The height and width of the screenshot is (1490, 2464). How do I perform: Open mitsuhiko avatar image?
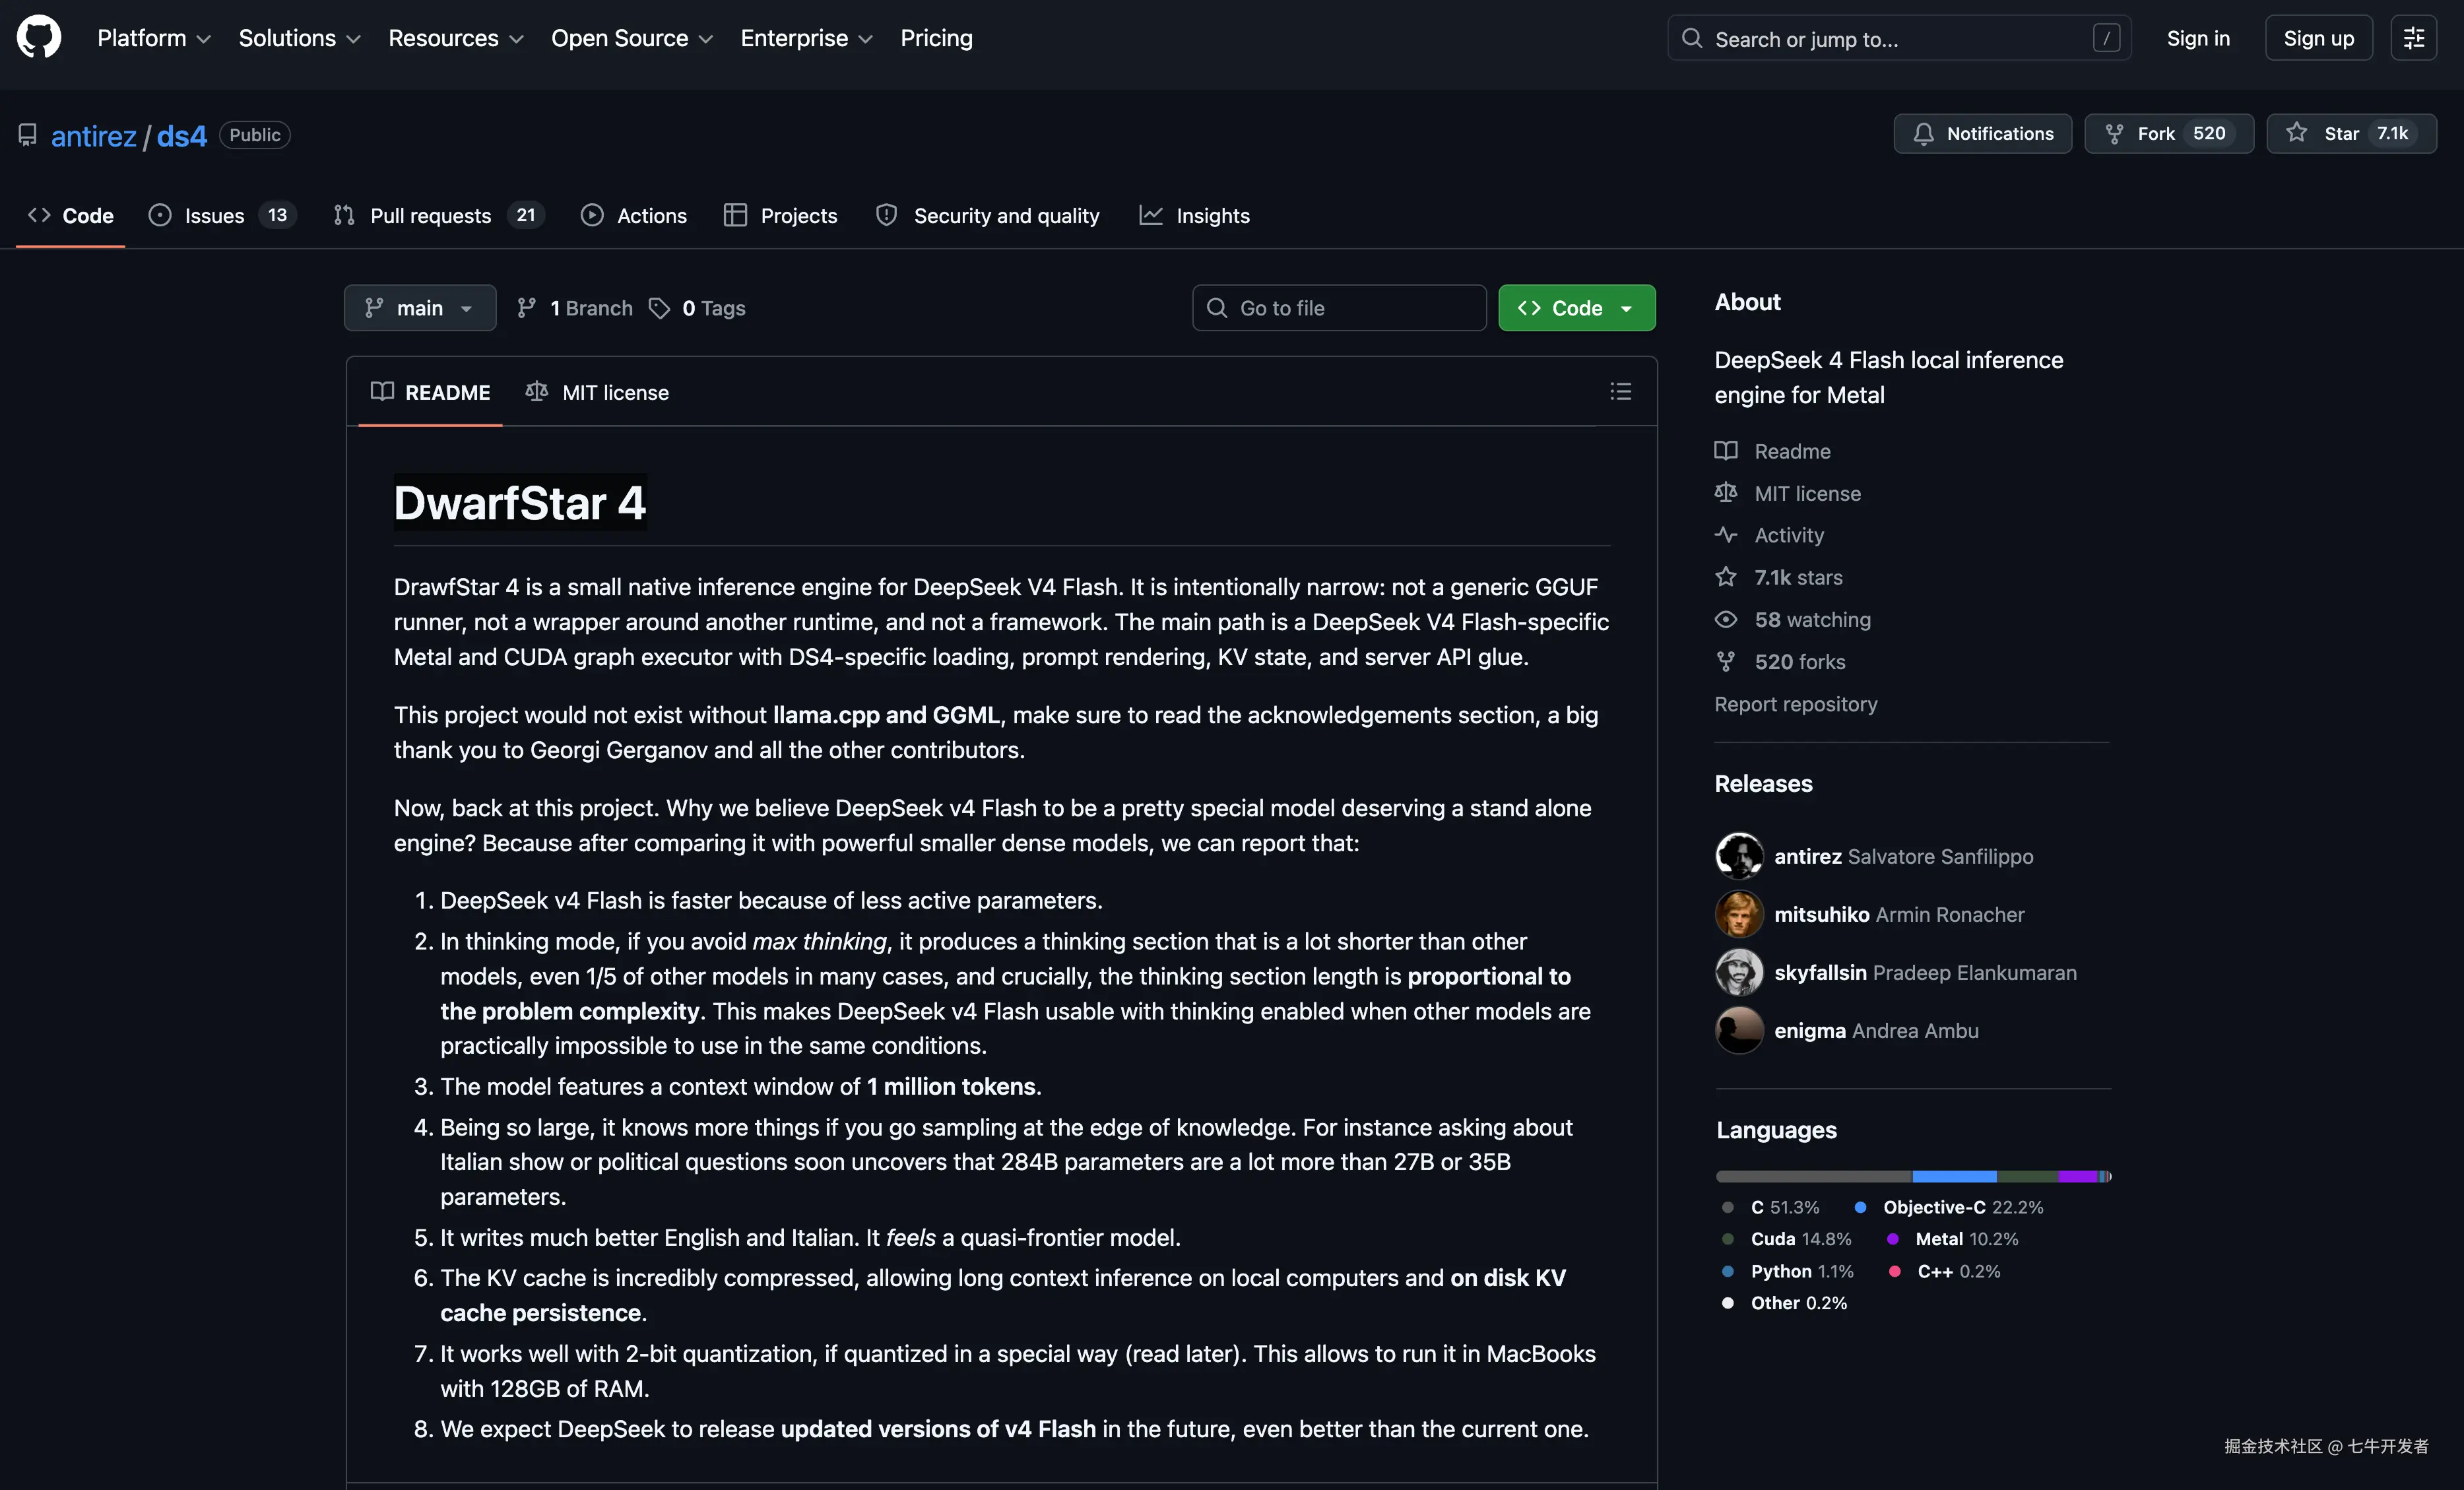pyautogui.click(x=1739, y=914)
